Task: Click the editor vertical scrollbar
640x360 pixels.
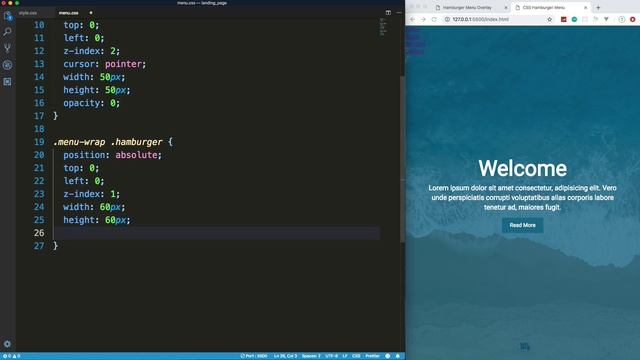Action: (x=402, y=159)
